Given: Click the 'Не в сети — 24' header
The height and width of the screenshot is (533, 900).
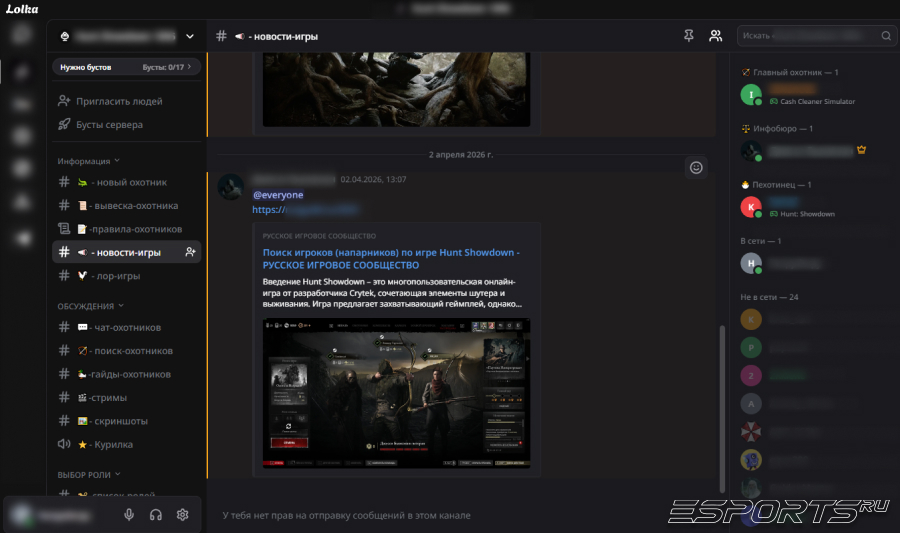Looking at the screenshot, I should pos(769,297).
